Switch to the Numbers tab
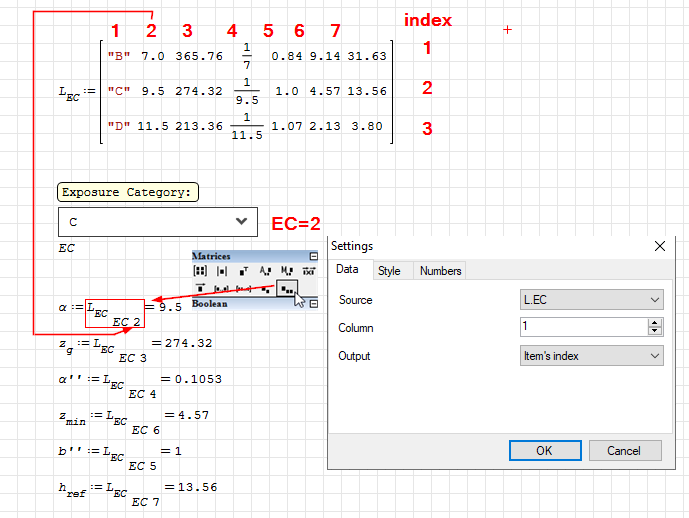 coord(440,271)
